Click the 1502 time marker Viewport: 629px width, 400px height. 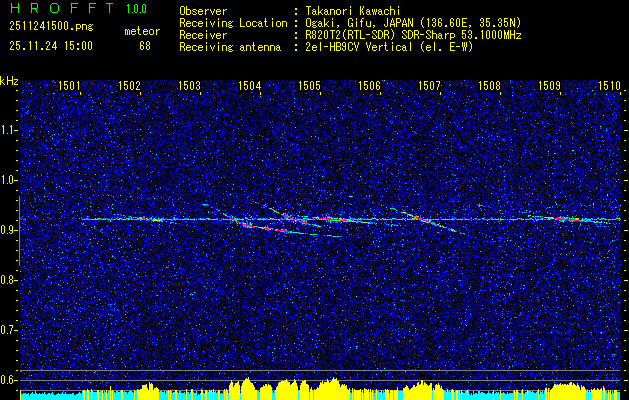129,85
